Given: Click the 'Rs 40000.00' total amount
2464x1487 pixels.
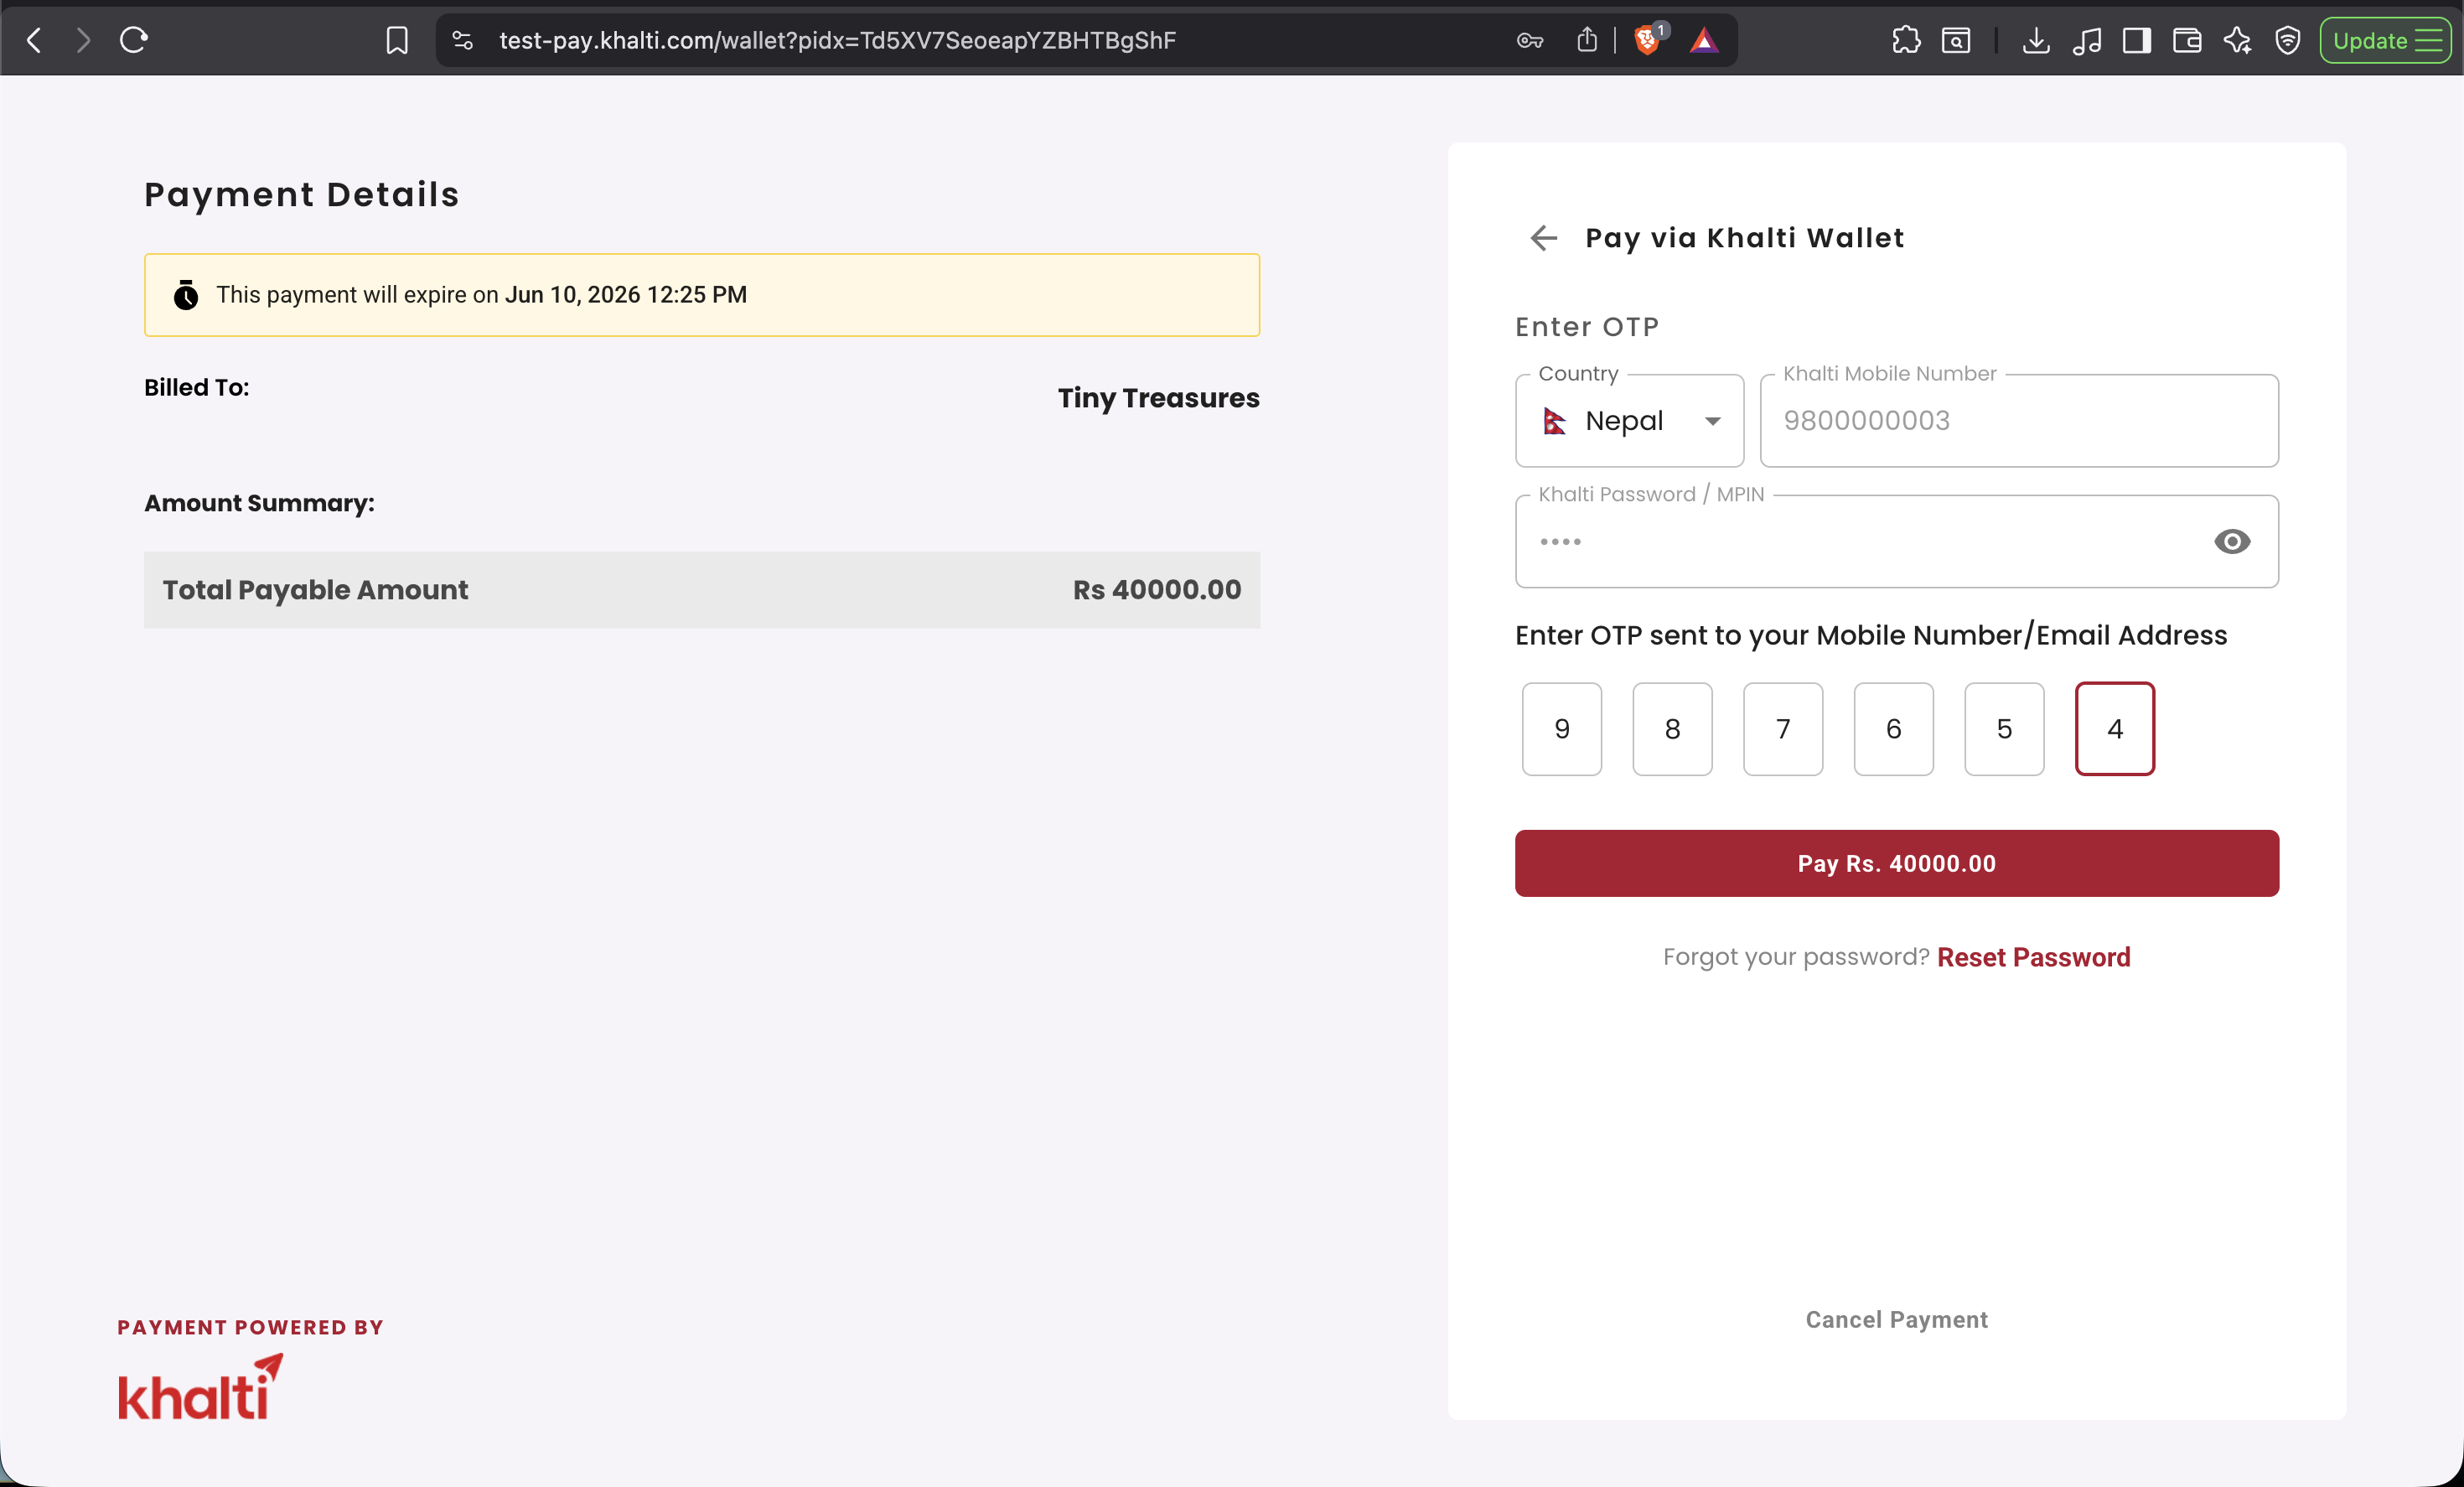Looking at the screenshot, I should pos(1157,590).
